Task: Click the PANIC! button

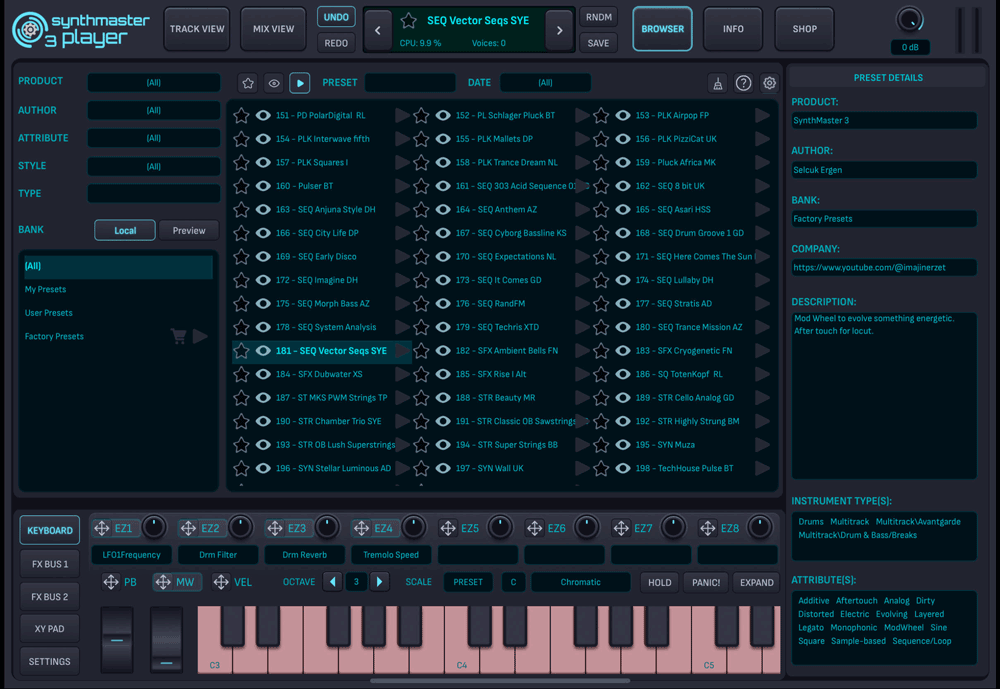Action: point(706,582)
